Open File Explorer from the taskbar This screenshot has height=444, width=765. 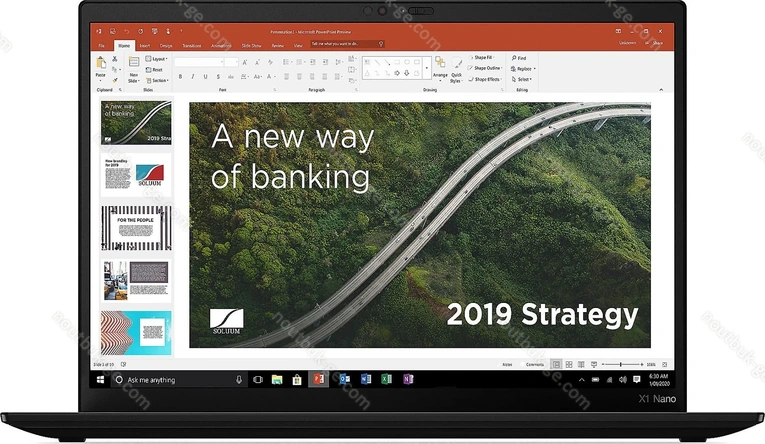click(276, 379)
